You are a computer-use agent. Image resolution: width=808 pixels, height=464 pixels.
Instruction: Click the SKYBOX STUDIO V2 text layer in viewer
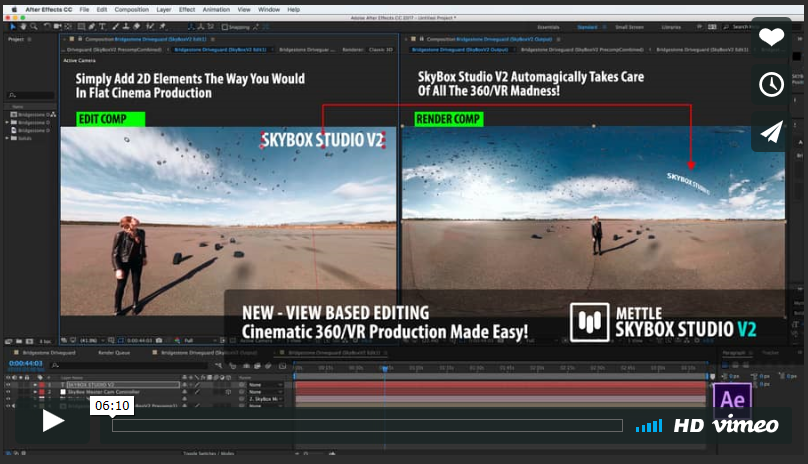[x=323, y=140]
